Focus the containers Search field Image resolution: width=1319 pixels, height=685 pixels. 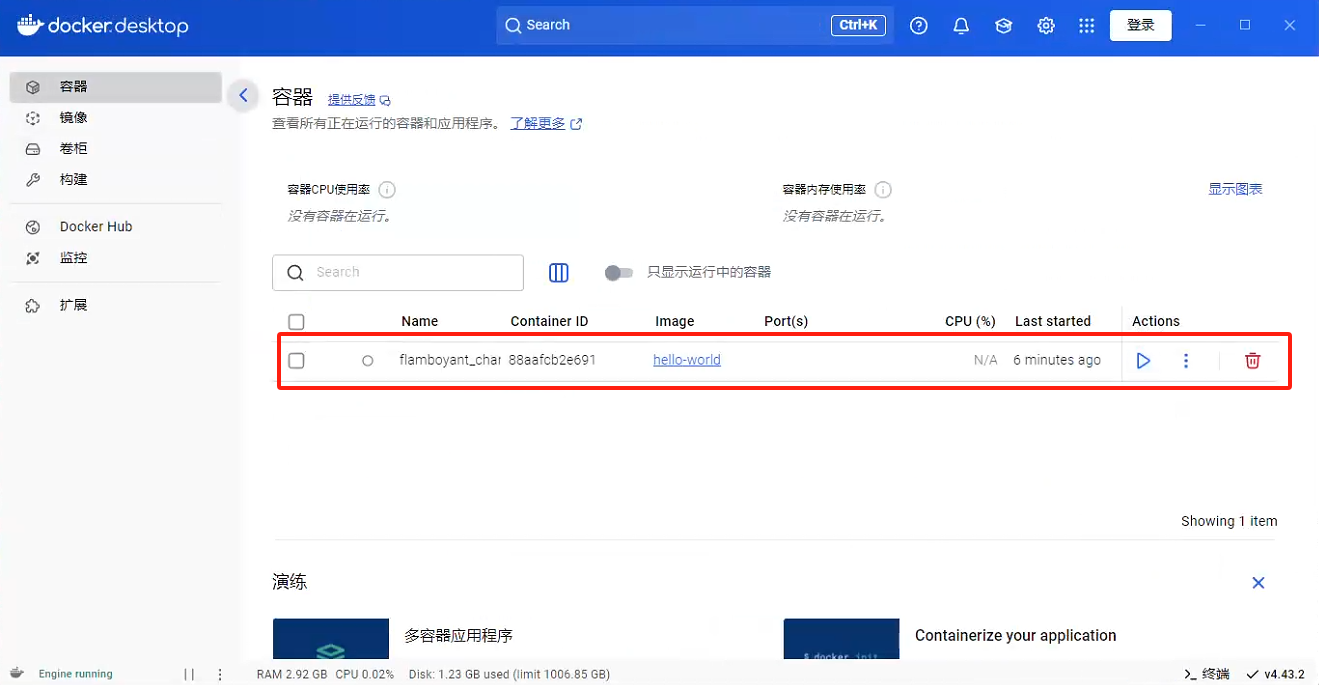point(398,272)
